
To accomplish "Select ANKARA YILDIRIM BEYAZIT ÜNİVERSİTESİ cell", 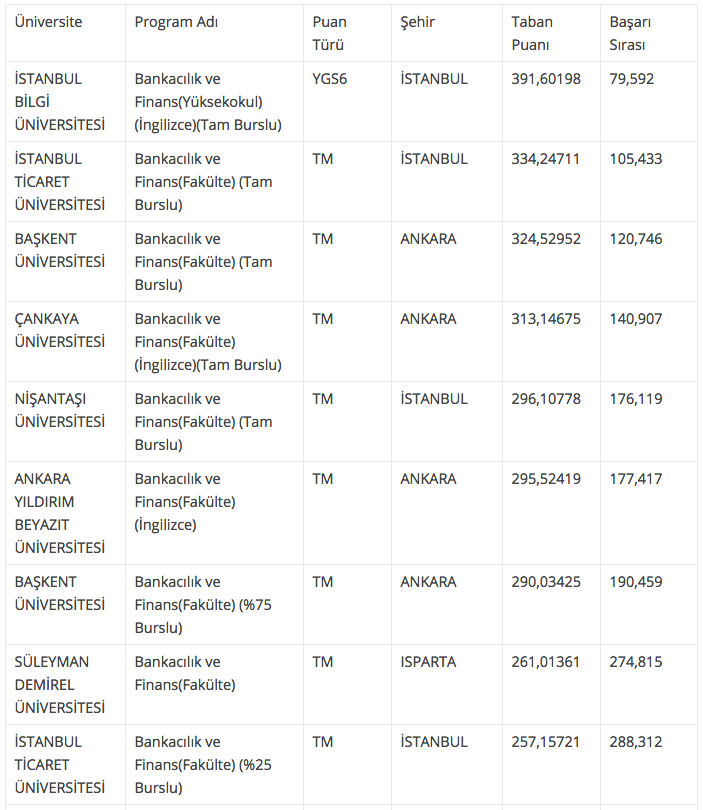I will [x=60, y=513].
